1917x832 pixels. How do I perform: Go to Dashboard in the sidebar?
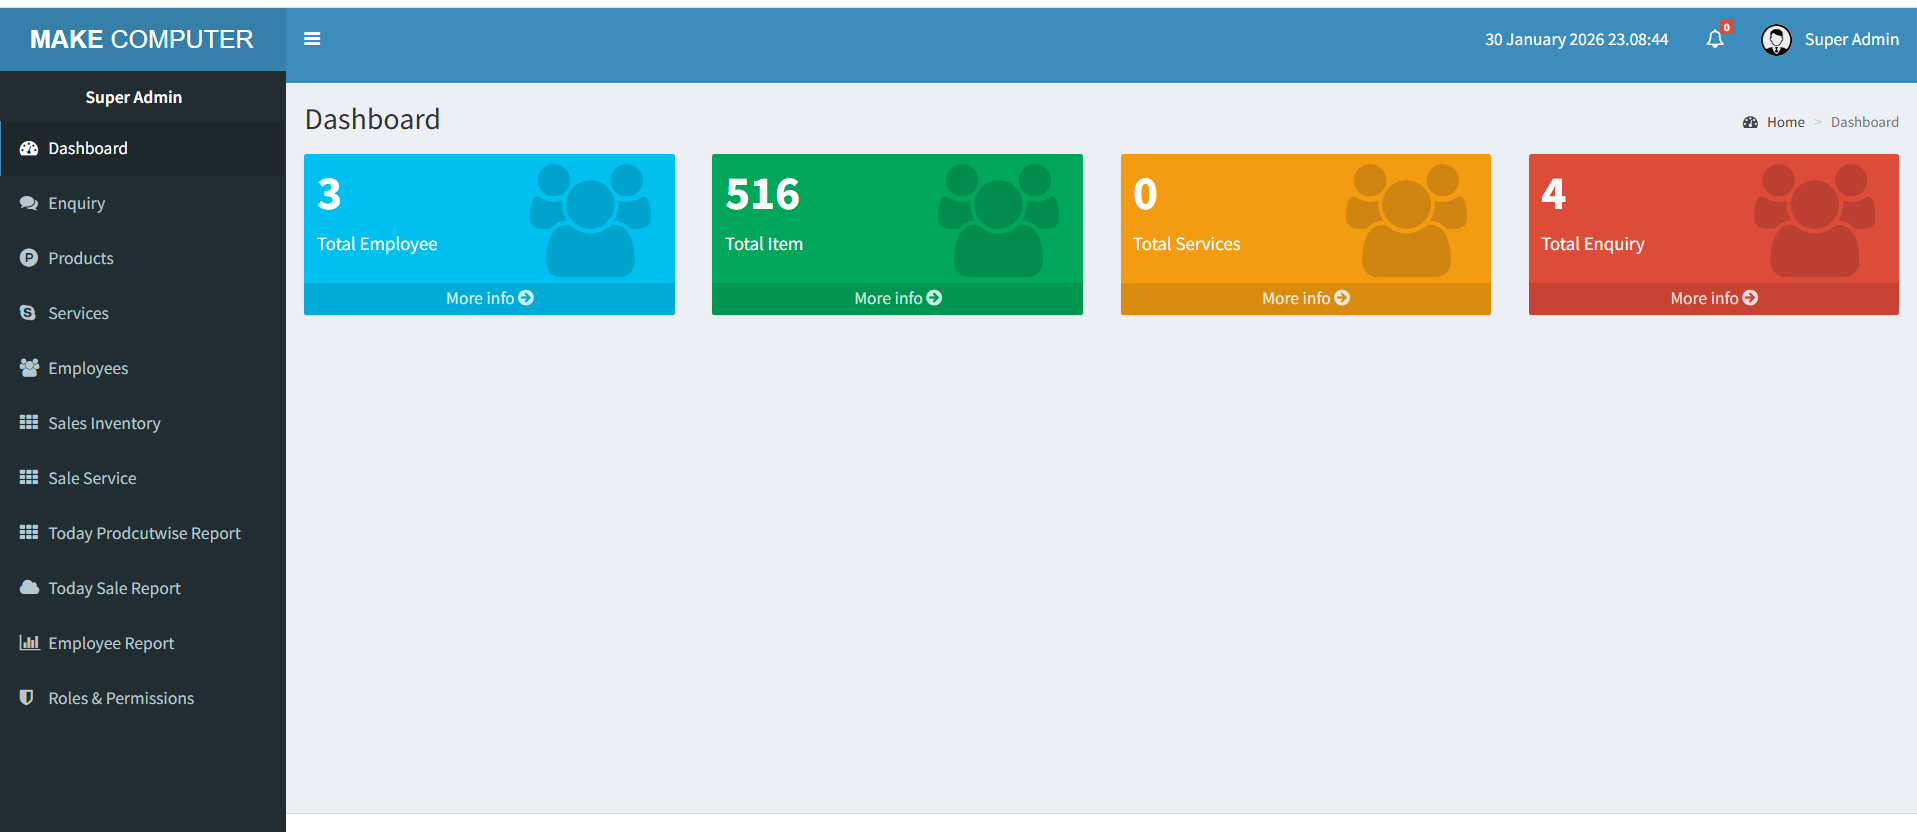click(88, 148)
